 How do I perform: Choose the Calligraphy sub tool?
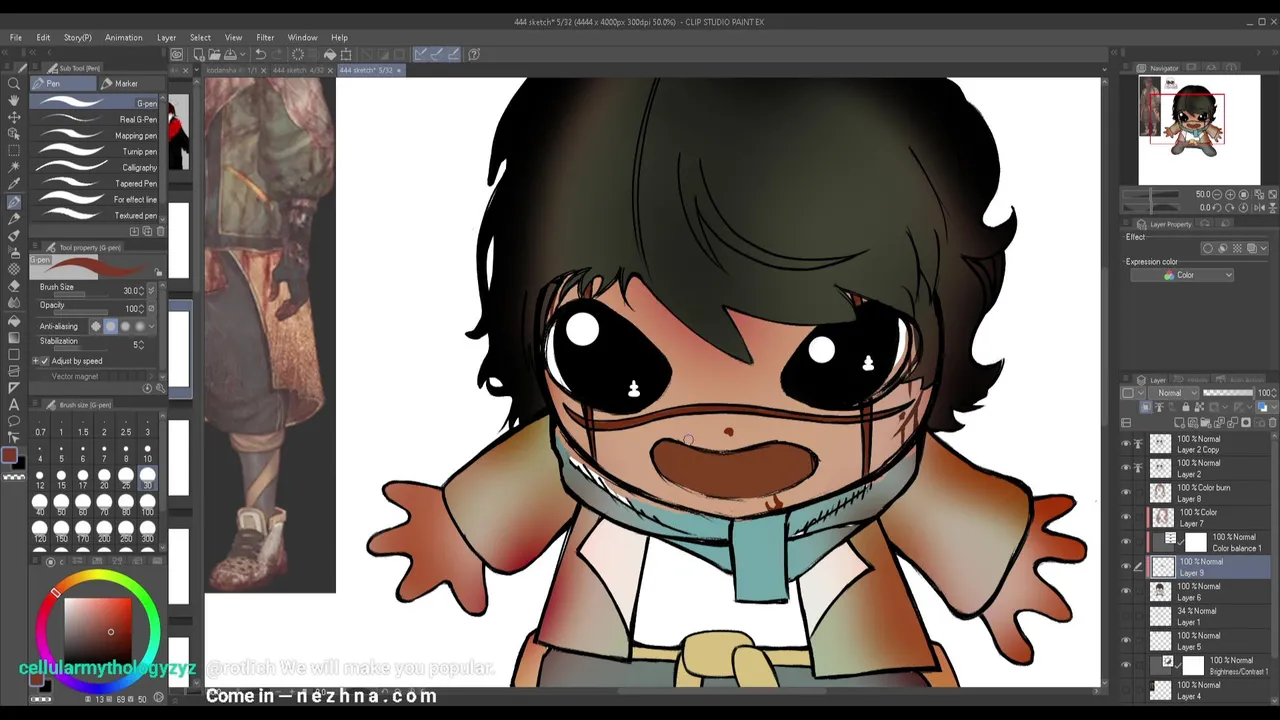(x=95, y=168)
